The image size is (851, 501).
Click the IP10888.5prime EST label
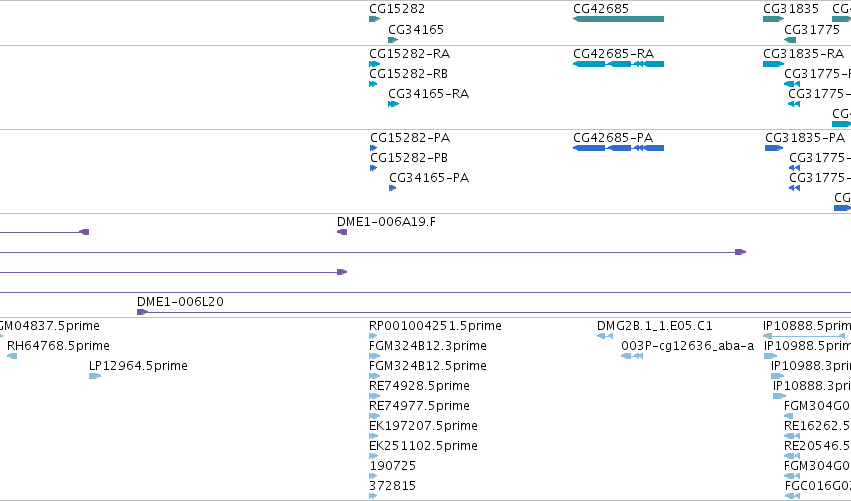[806, 326]
